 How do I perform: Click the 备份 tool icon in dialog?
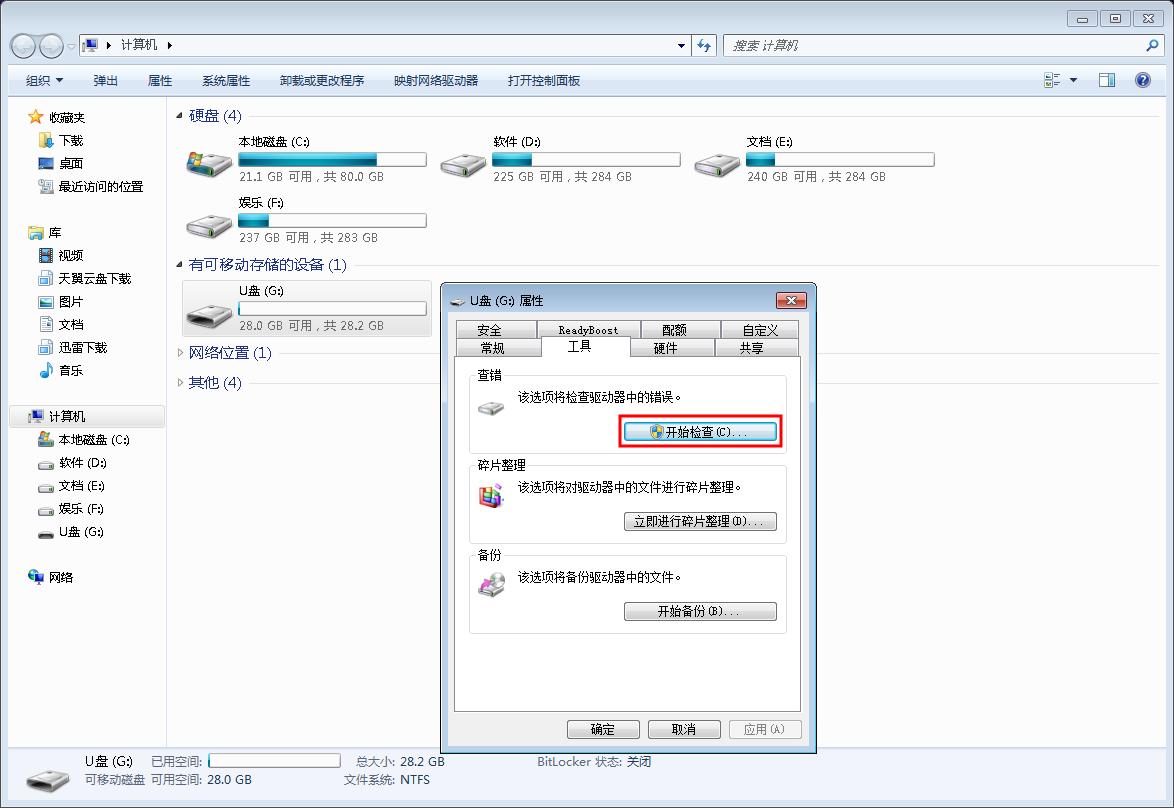click(491, 585)
